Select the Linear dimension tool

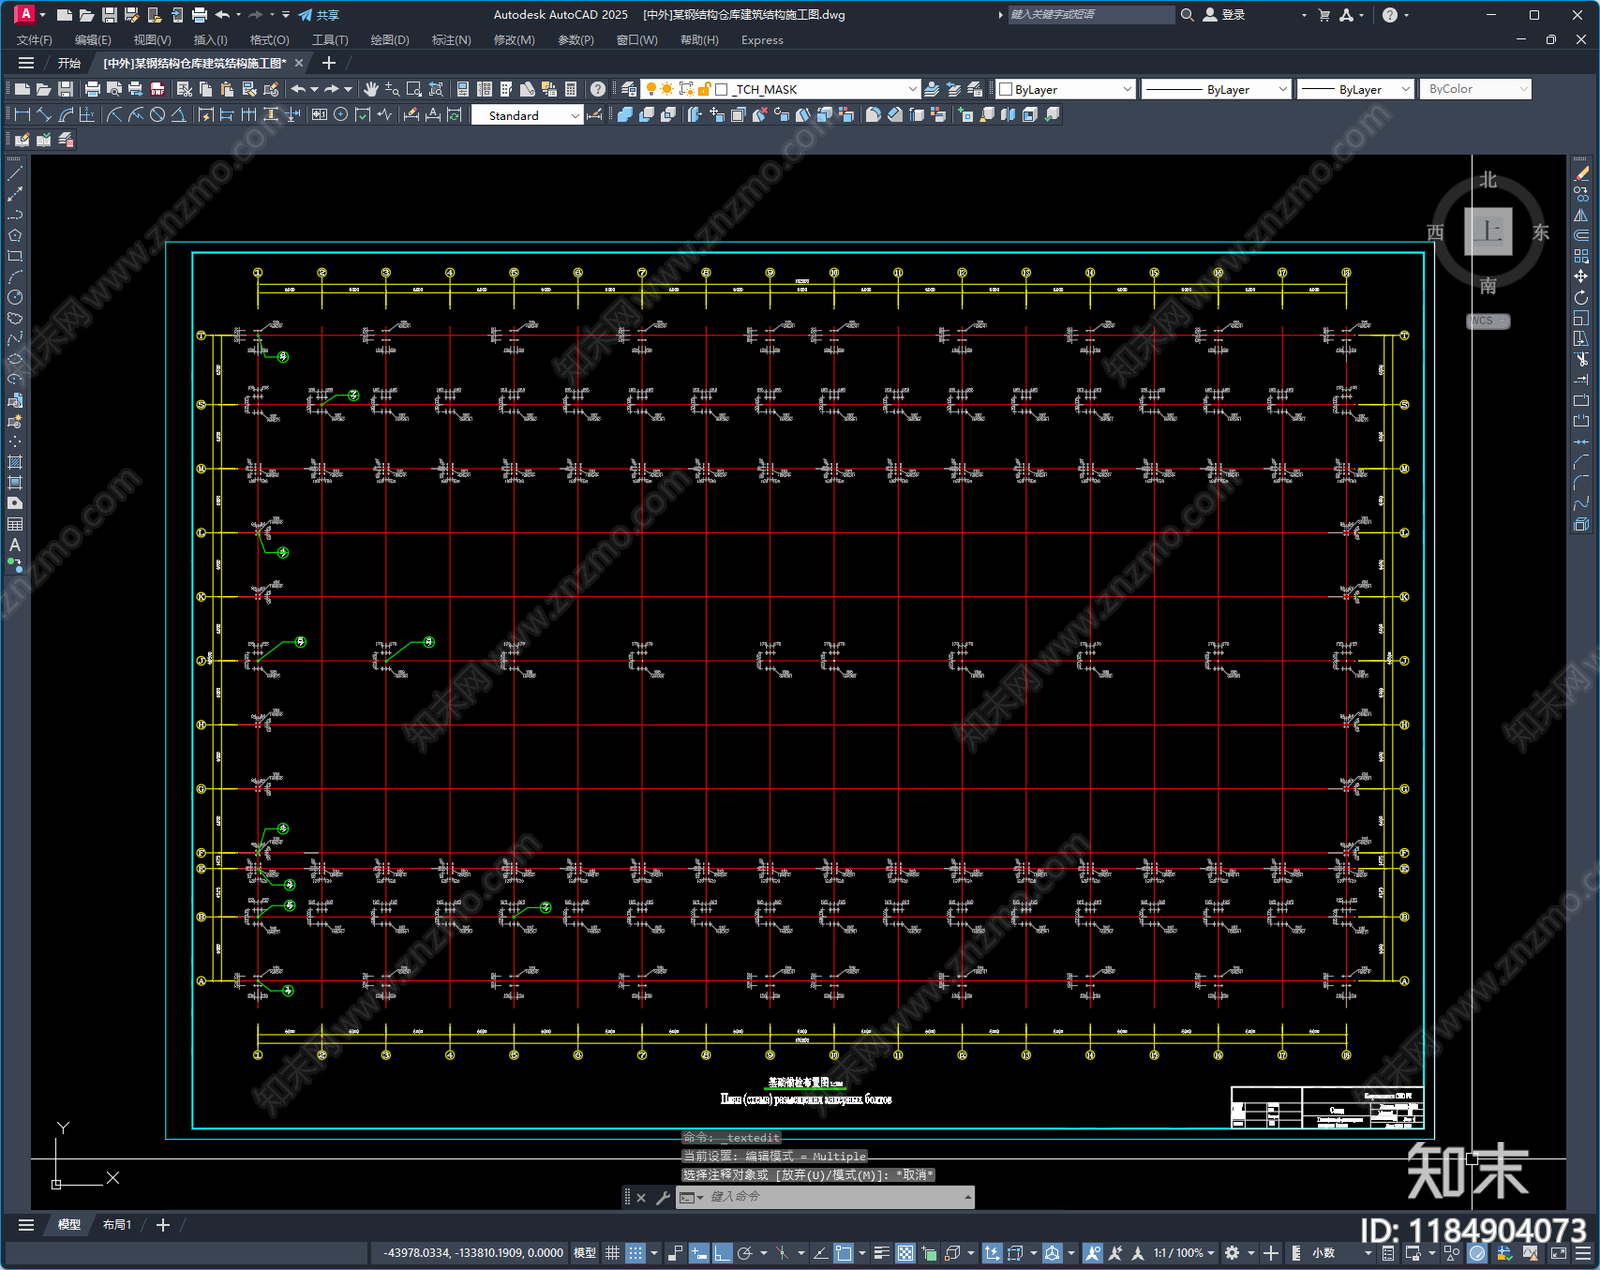point(22,115)
